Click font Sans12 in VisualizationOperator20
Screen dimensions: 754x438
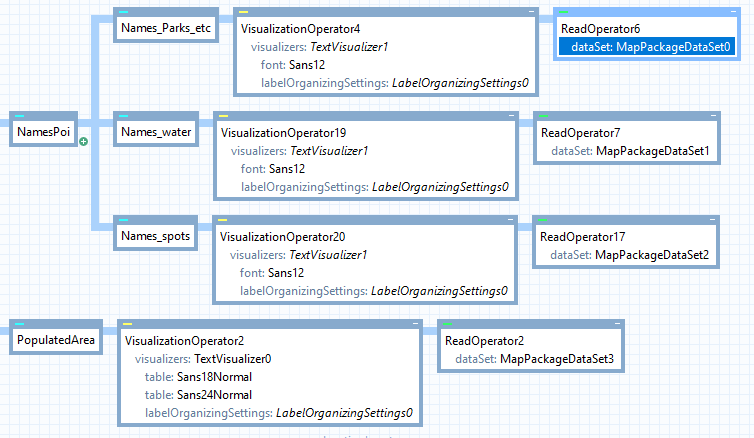[x=286, y=273]
